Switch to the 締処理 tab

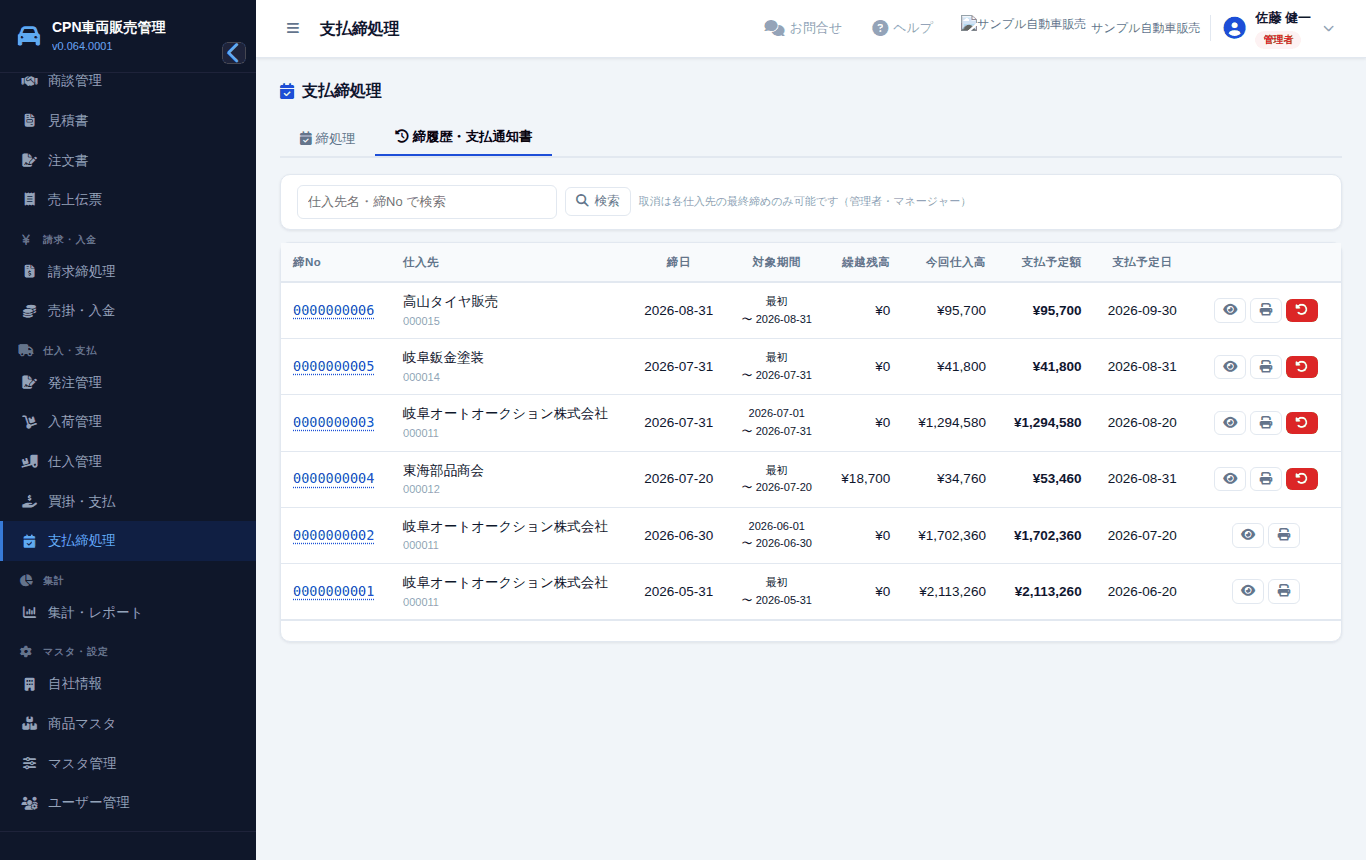pyautogui.click(x=327, y=138)
